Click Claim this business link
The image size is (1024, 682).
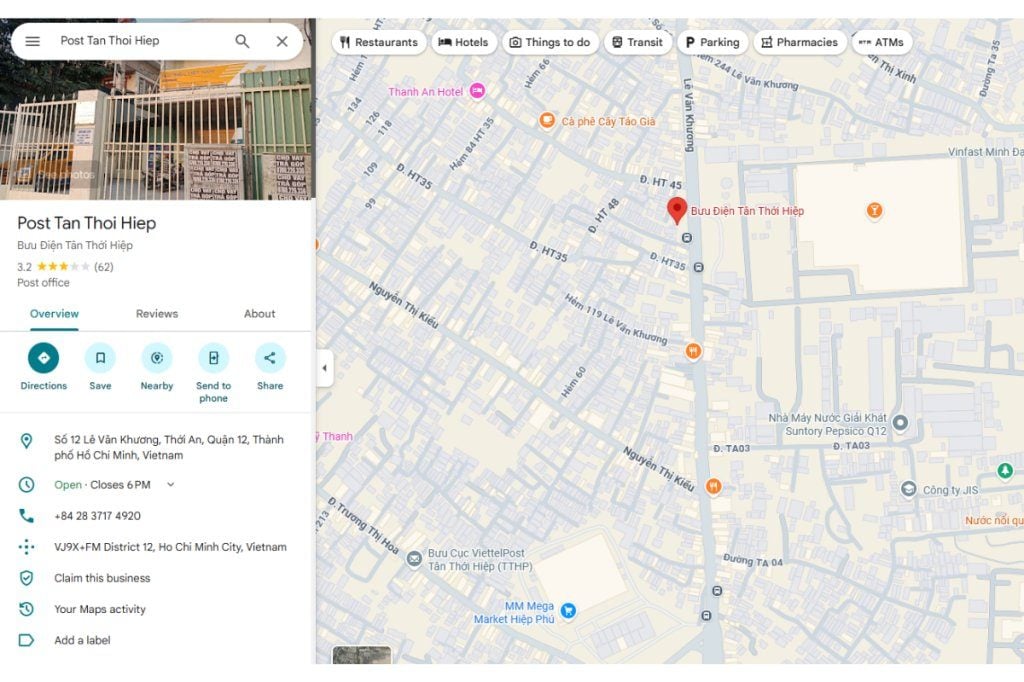(102, 578)
